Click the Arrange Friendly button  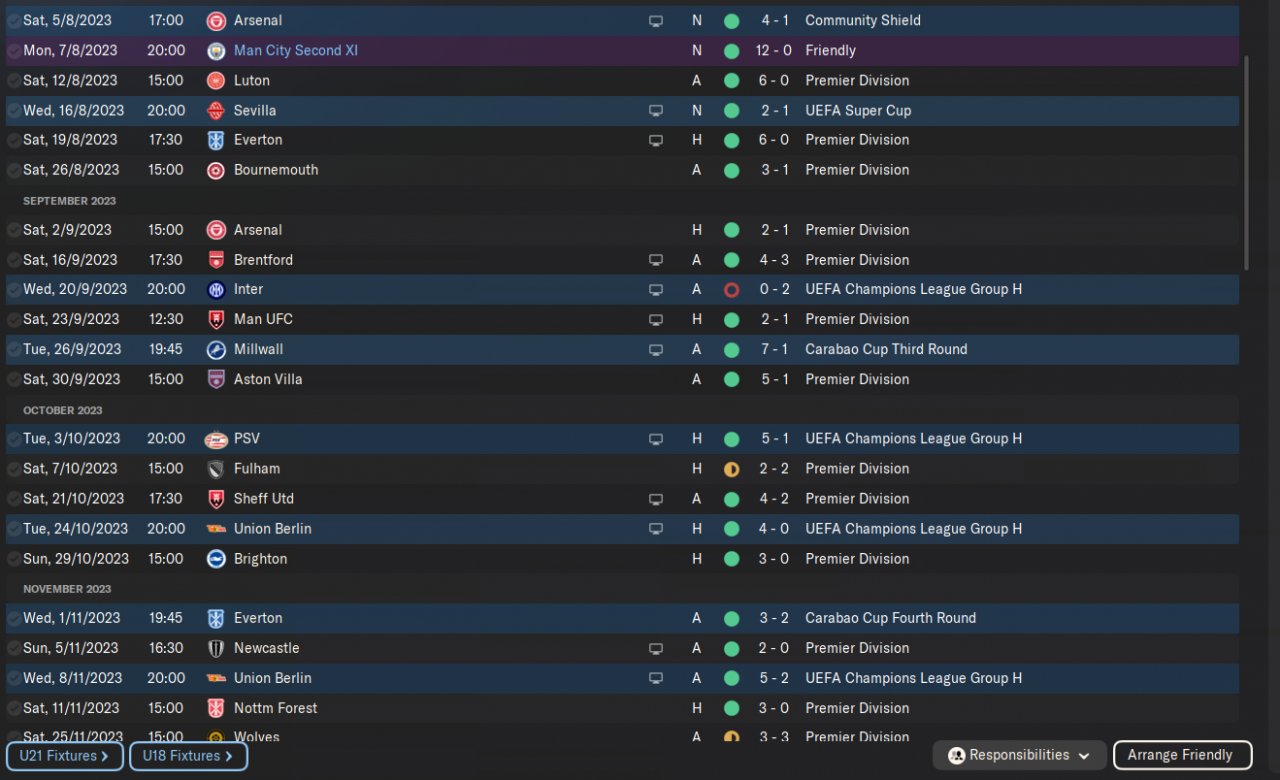coord(1181,755)
